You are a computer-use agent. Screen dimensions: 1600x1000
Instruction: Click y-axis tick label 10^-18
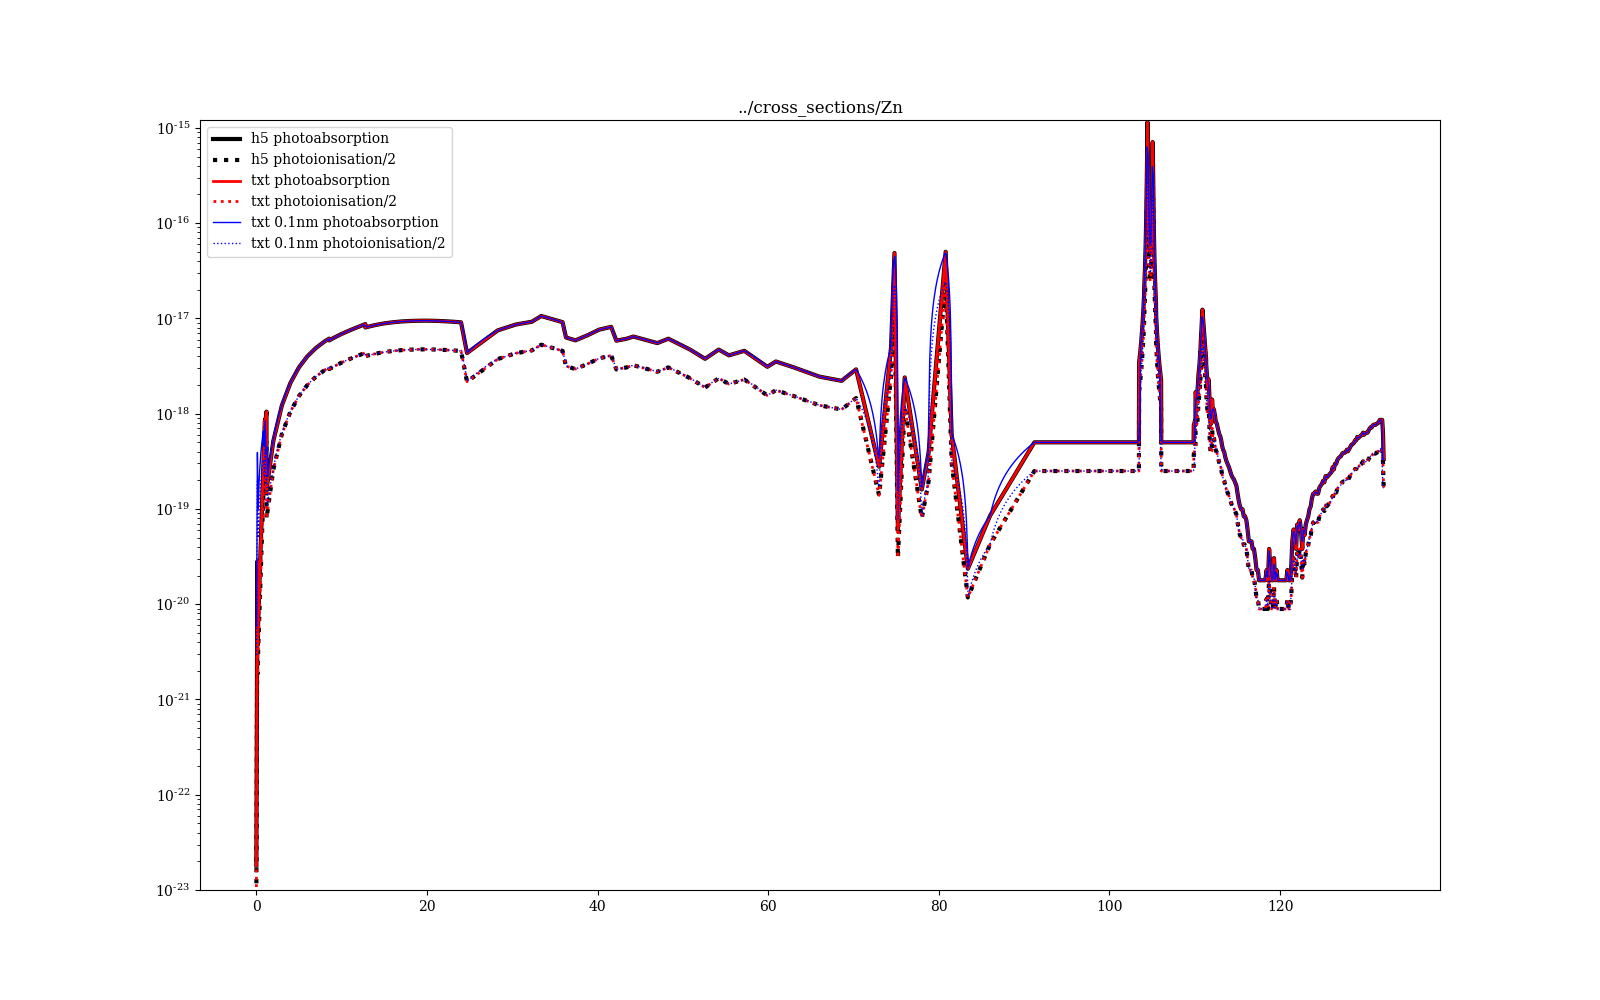tap(173, 414)
